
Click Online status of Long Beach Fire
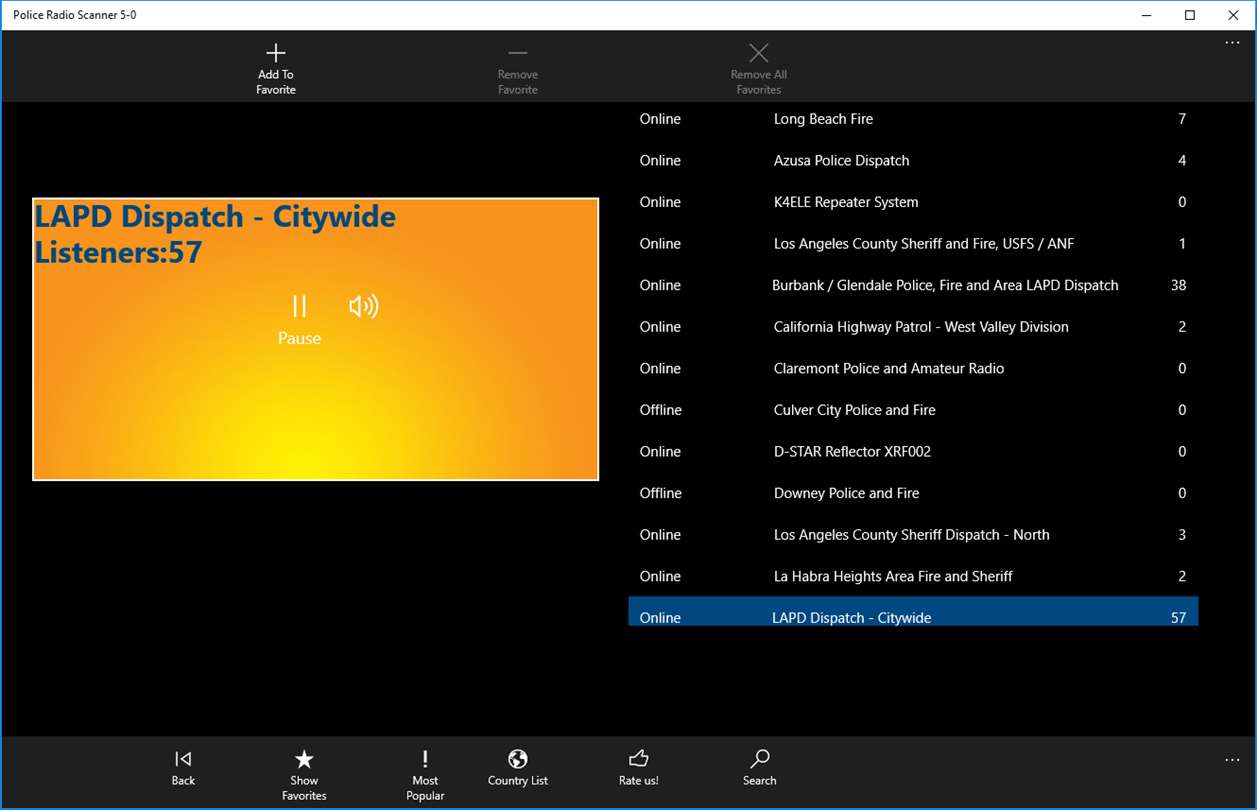(660, 119)
